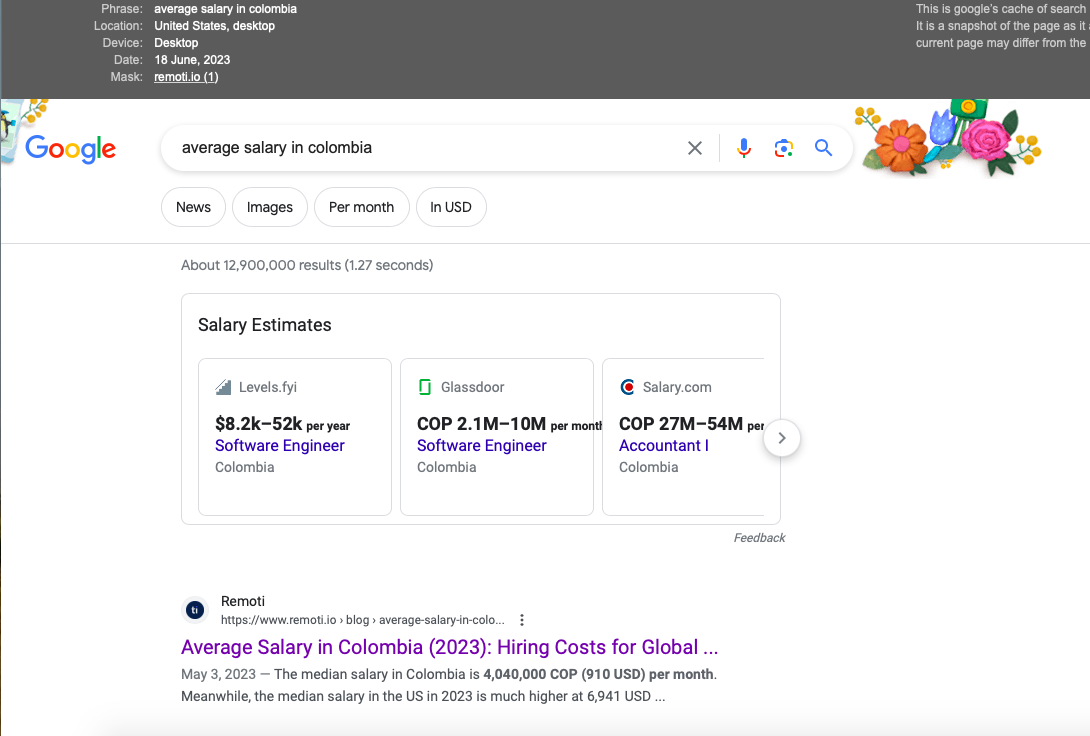This screenshot has height=736, width=1090.
Task: Click the remoti.io (1) mask link
Action: [x=186, y=76]
